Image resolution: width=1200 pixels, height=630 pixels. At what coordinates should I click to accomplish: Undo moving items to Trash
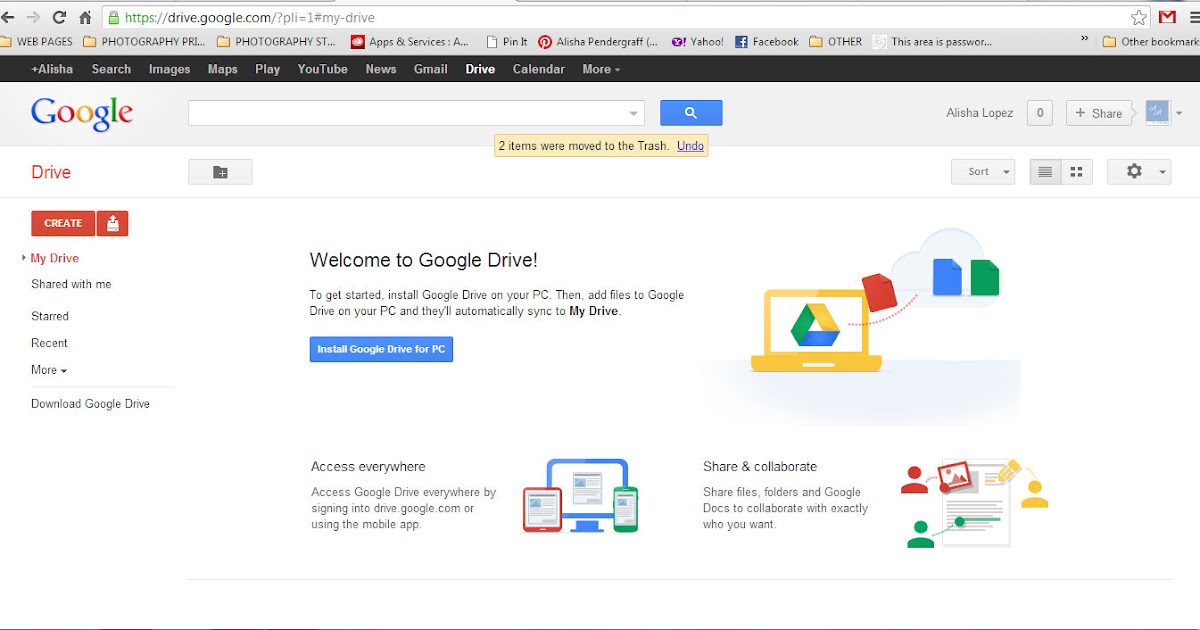[690, 146]
